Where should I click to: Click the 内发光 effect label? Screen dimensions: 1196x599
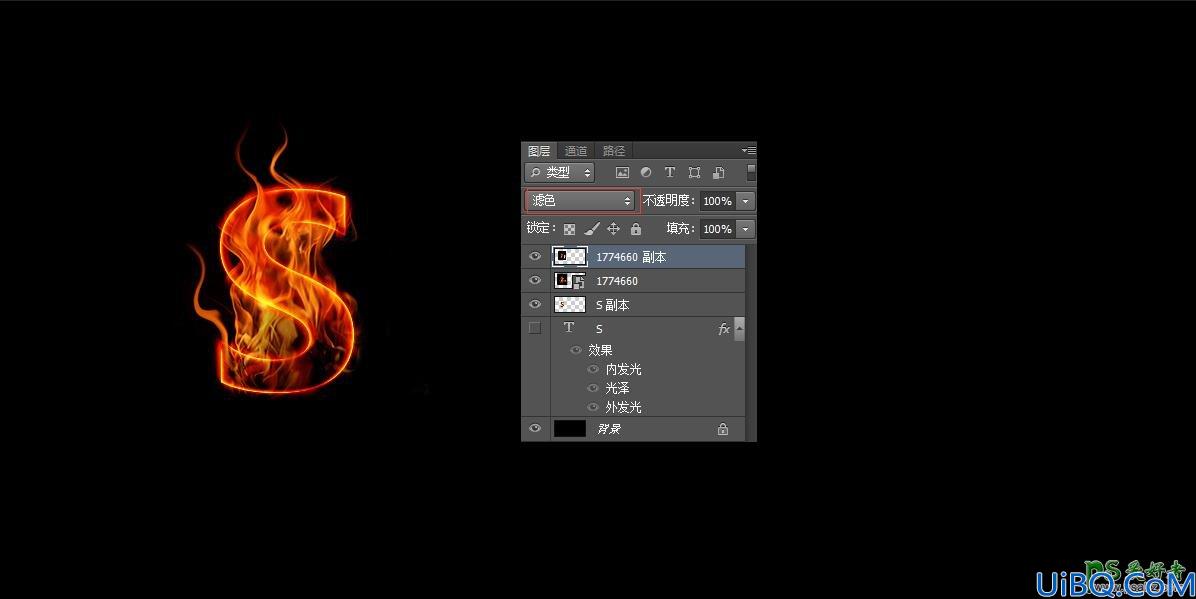623,369
